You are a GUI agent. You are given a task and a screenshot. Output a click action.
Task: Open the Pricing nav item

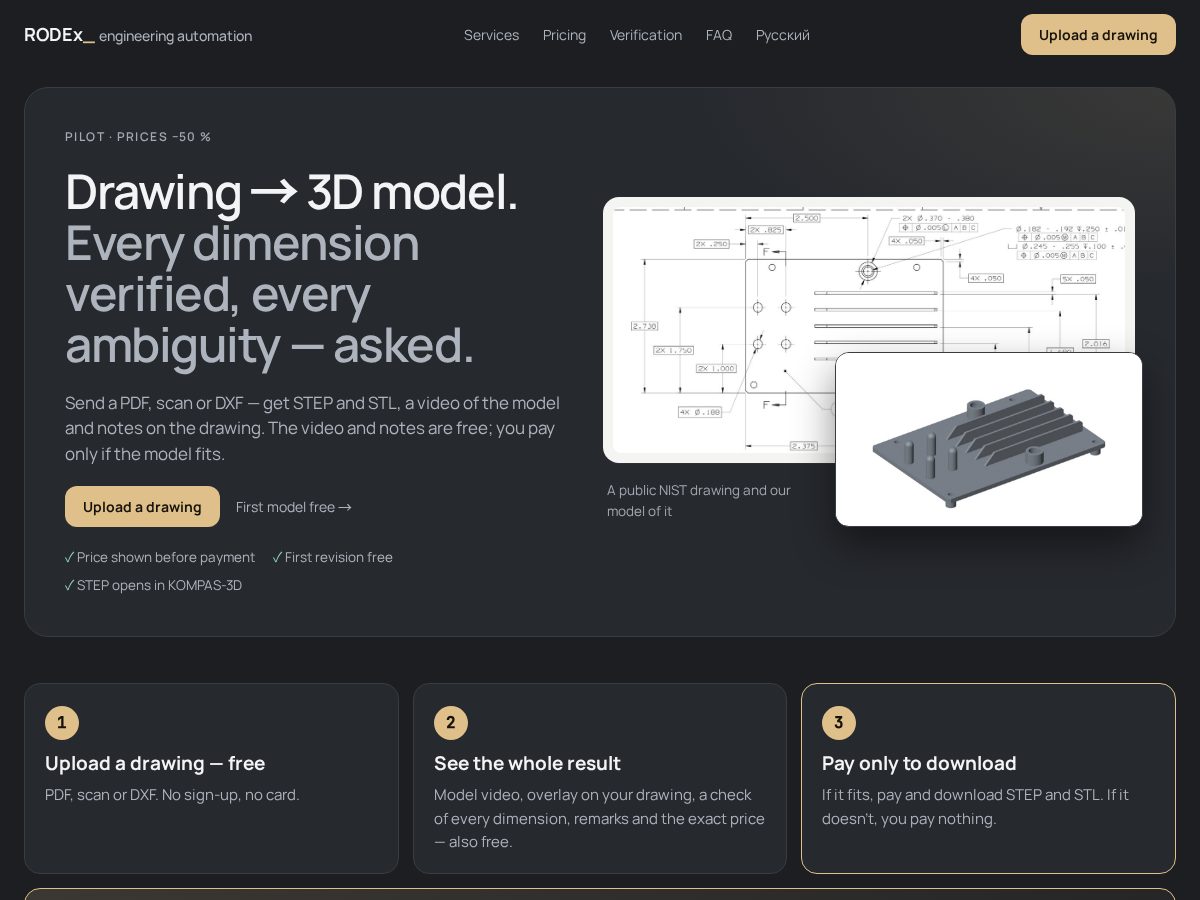point(564,35)
